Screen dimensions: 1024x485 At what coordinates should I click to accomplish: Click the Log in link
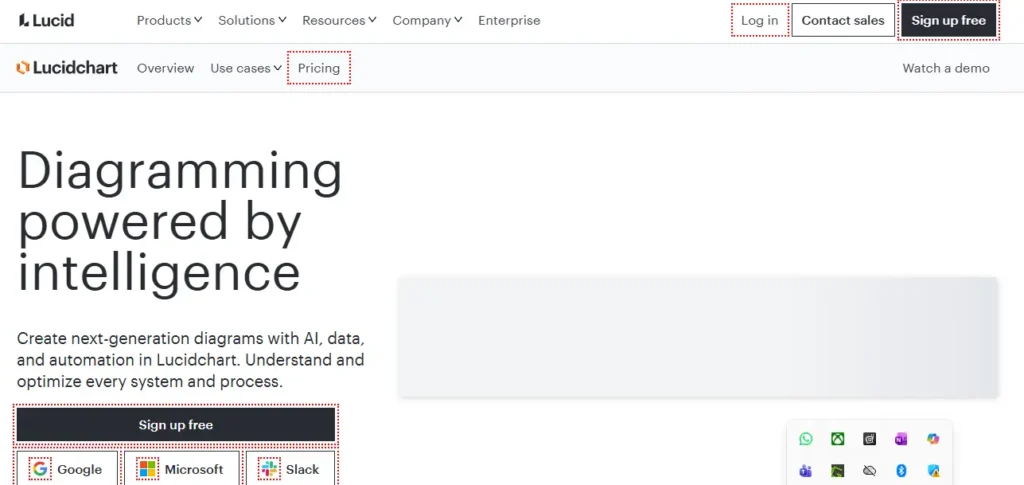(760, 20)
